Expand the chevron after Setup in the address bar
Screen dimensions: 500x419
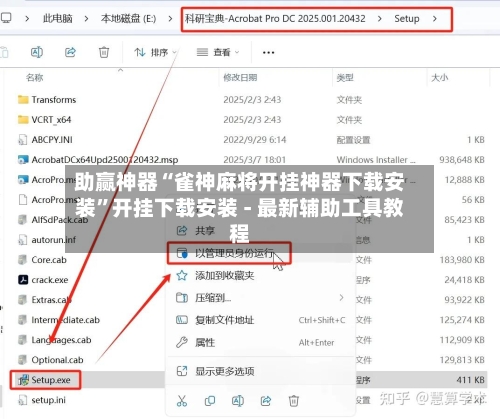coord(435,19)
